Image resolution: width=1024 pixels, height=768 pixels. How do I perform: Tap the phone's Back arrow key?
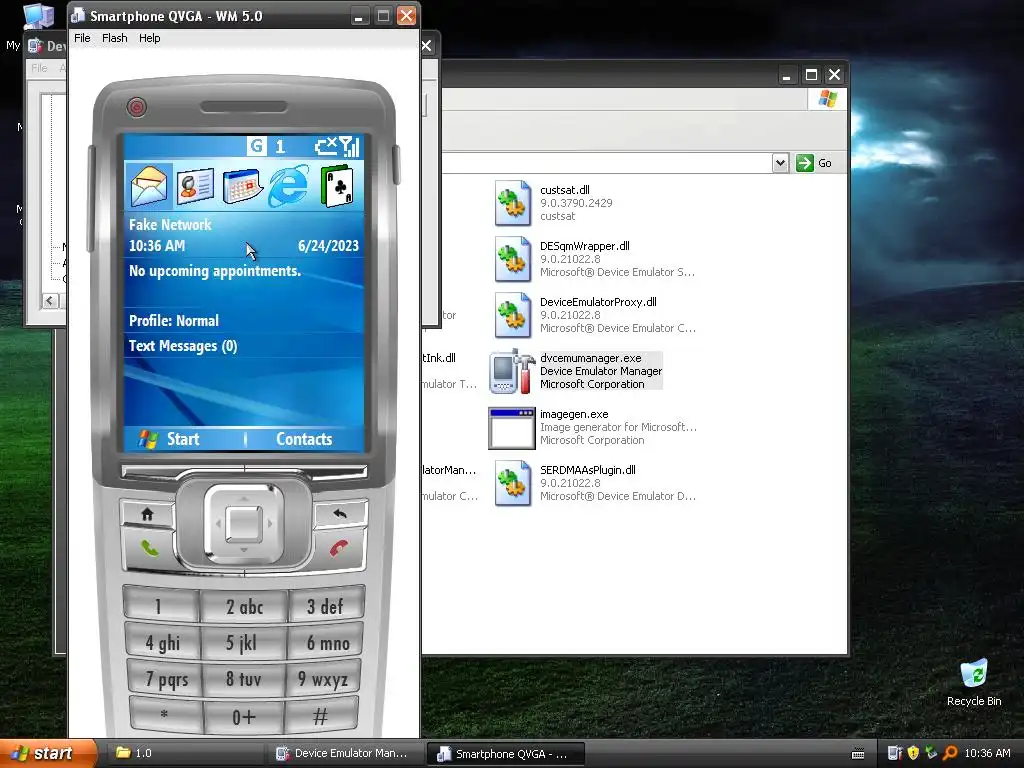[x=340, y=513]
